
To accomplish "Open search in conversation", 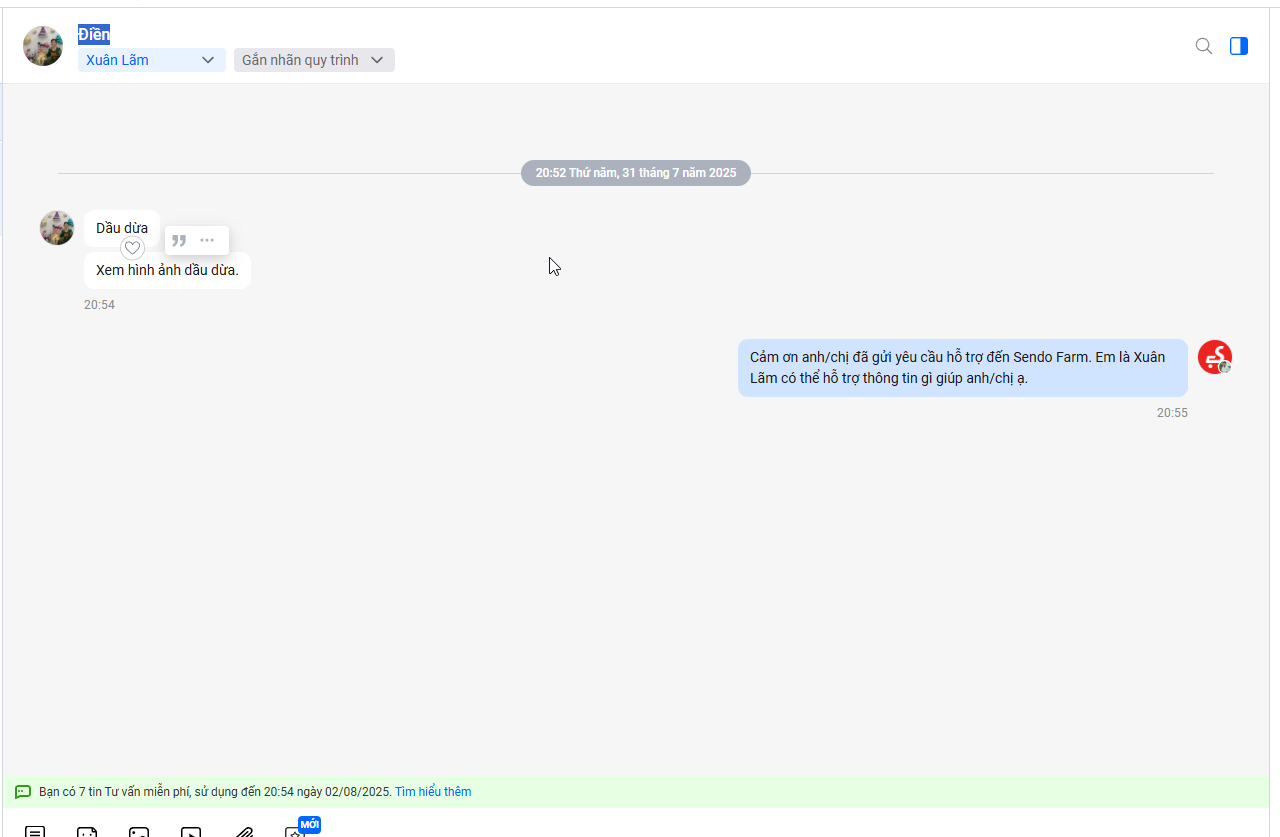I will [1204, 46].
